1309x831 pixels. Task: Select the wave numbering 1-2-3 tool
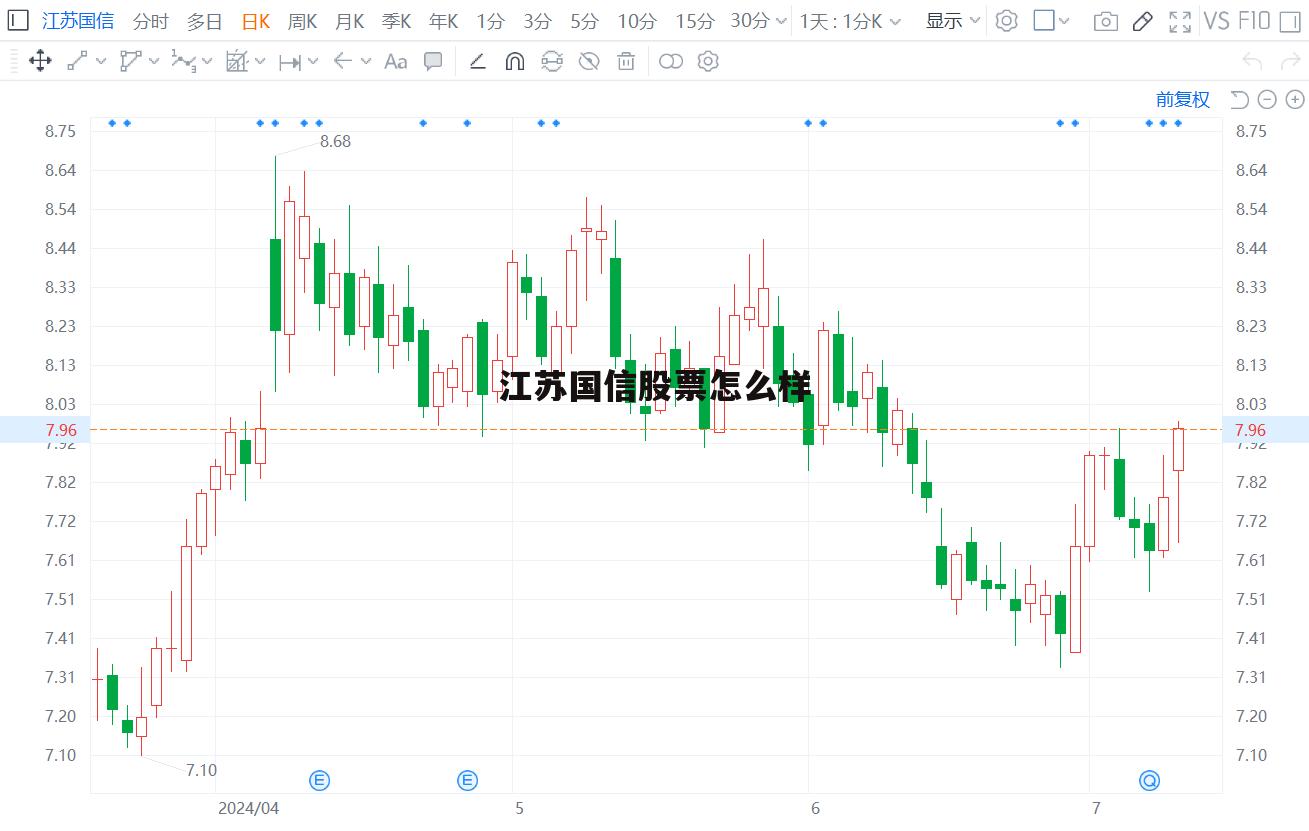183,61
